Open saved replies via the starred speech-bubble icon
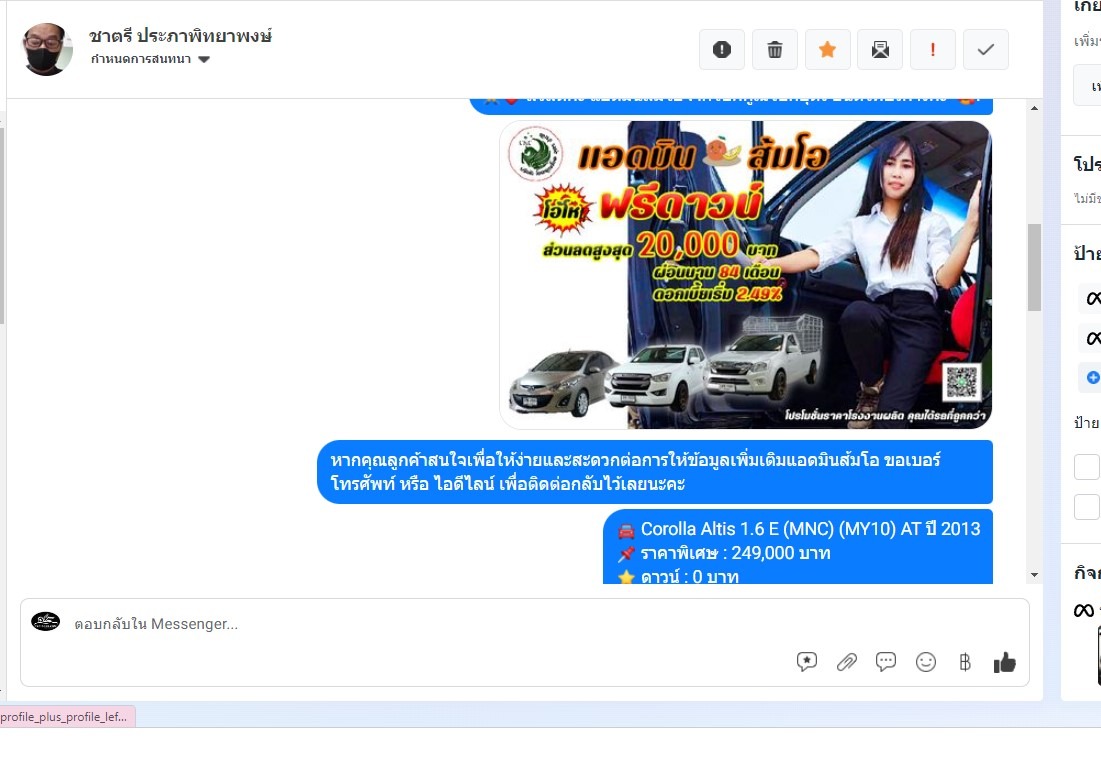Image resolution: width=1101 pixels, height=769 pixels. pyautogui.click(x=807, y=662)
